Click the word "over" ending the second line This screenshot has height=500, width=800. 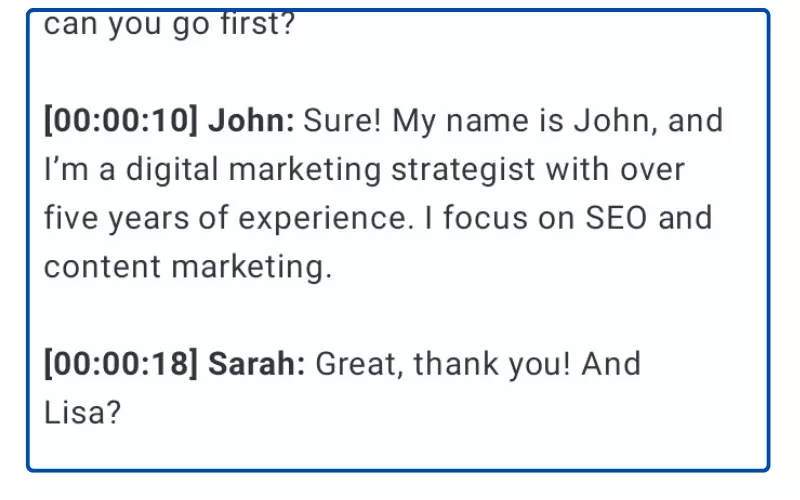coord(651,170)
